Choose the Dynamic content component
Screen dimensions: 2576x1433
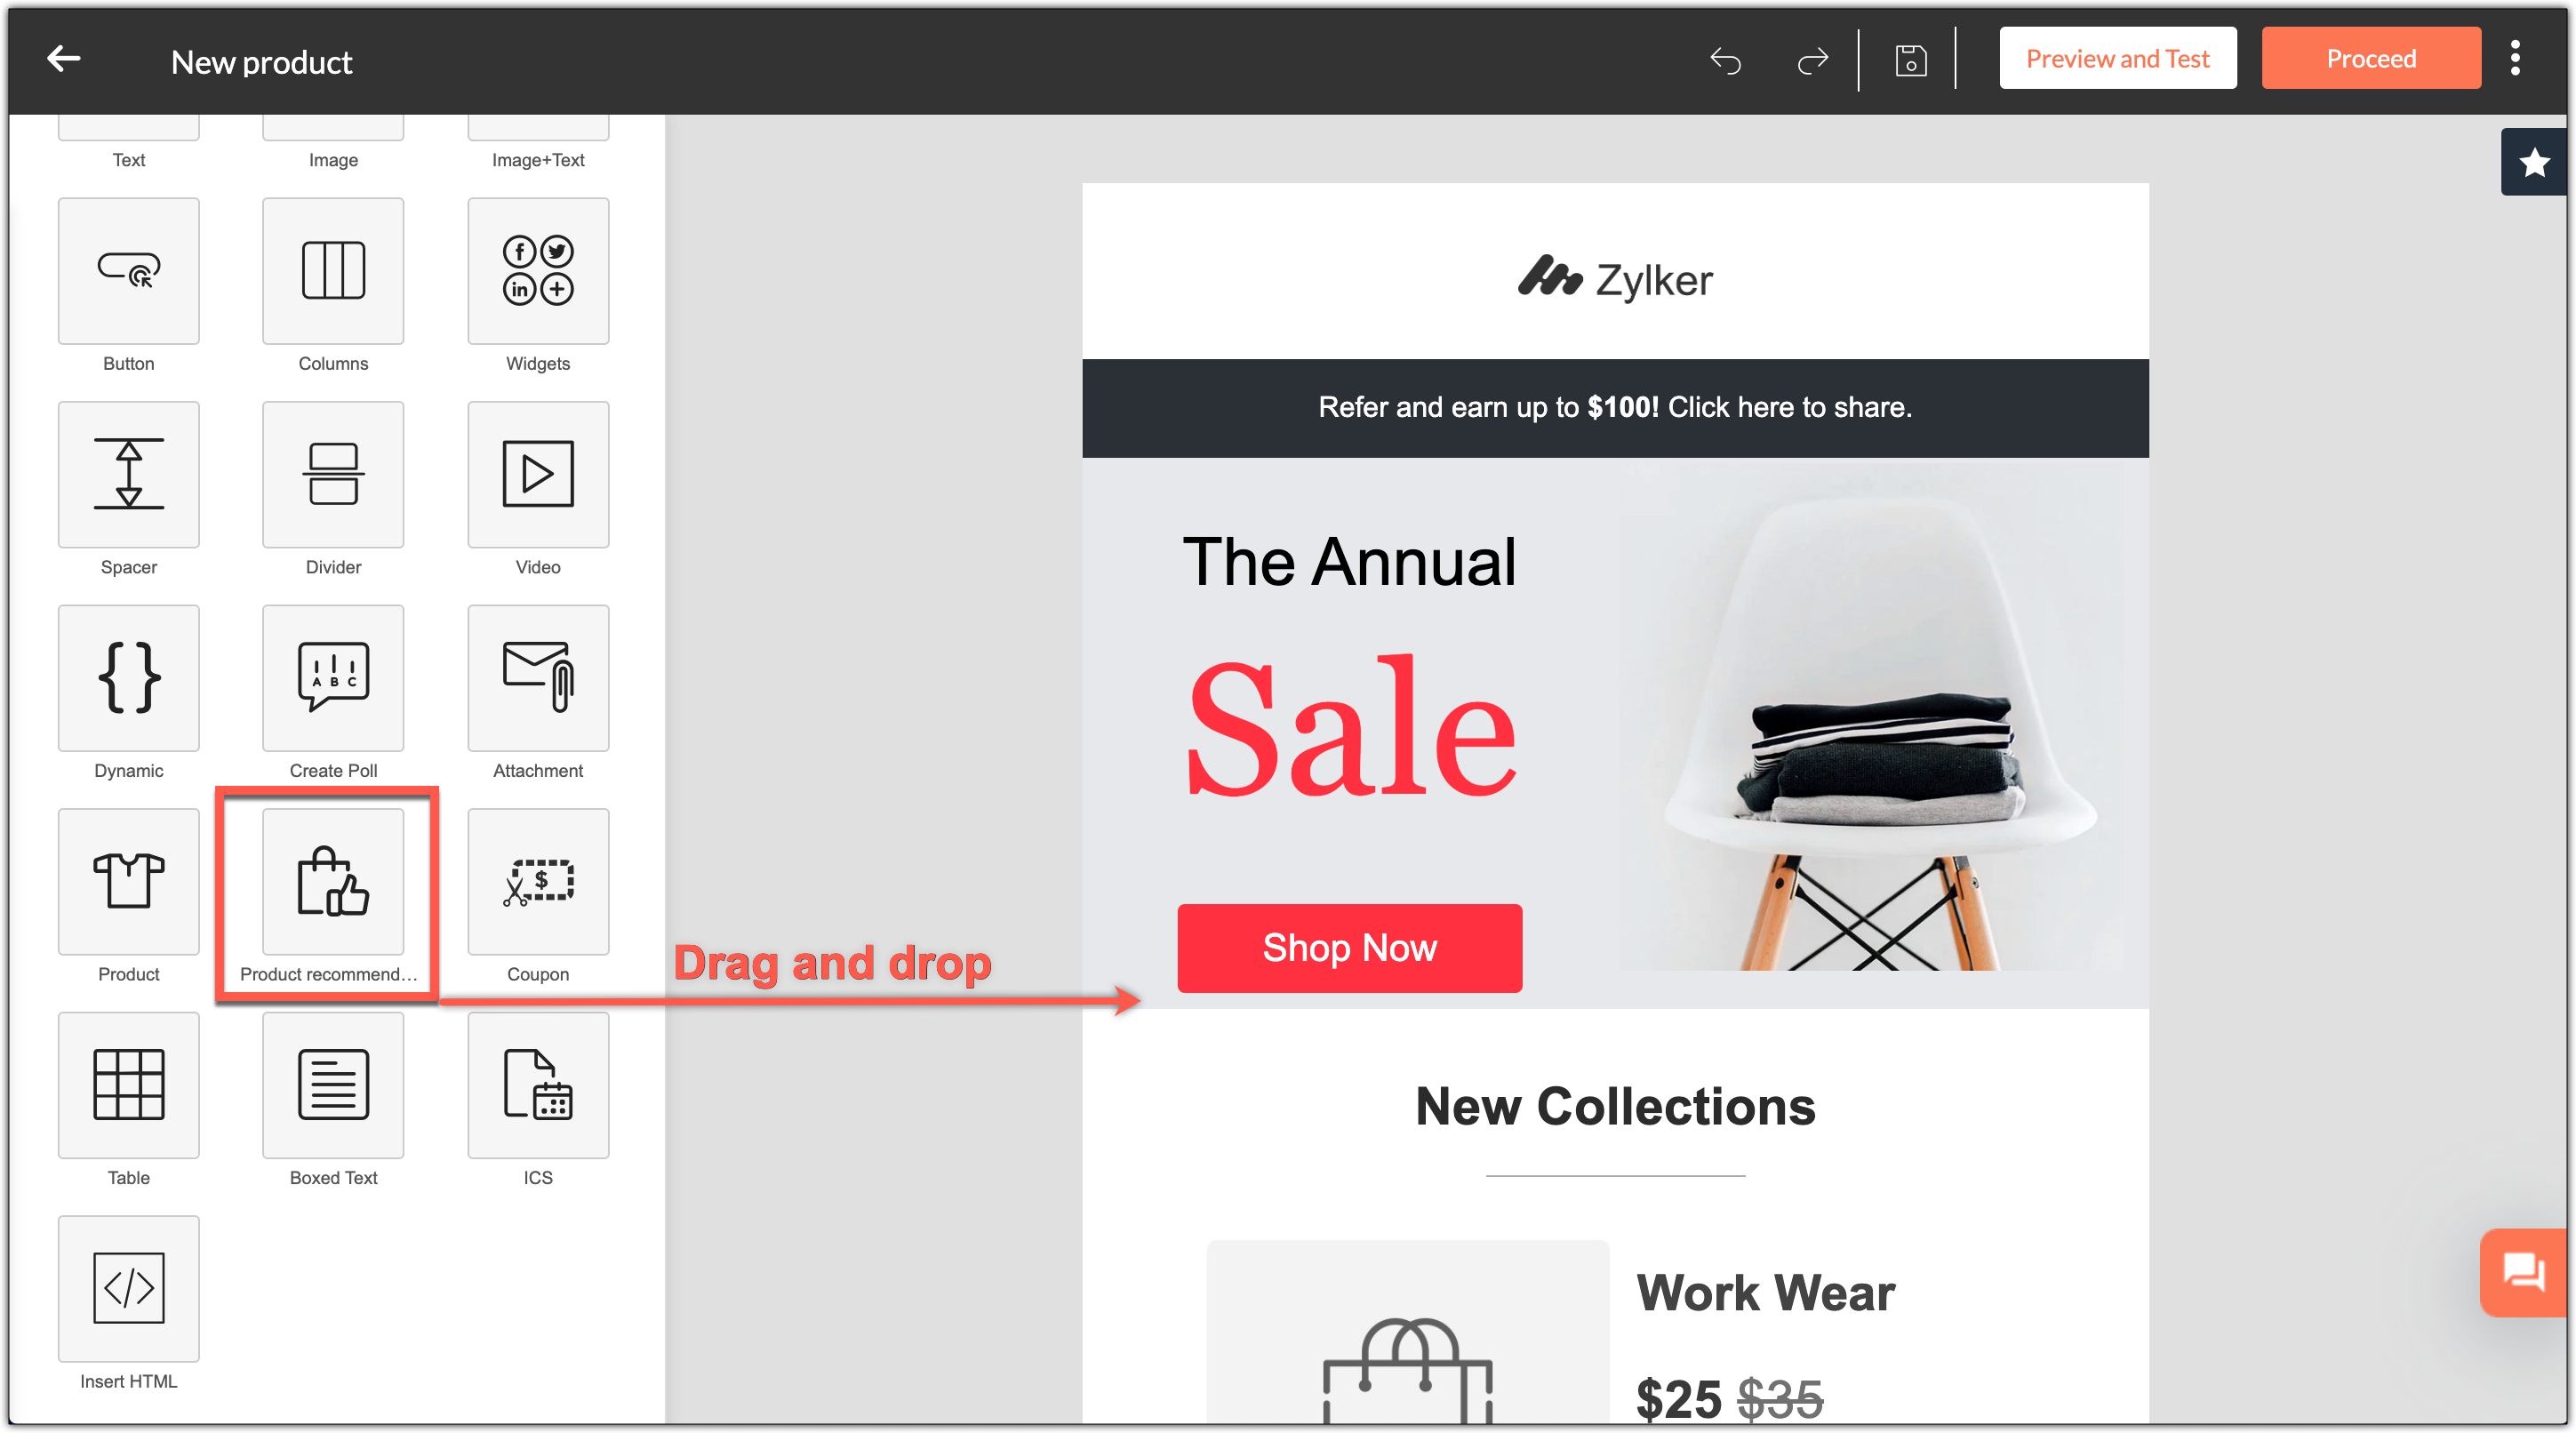coord(128,678)
